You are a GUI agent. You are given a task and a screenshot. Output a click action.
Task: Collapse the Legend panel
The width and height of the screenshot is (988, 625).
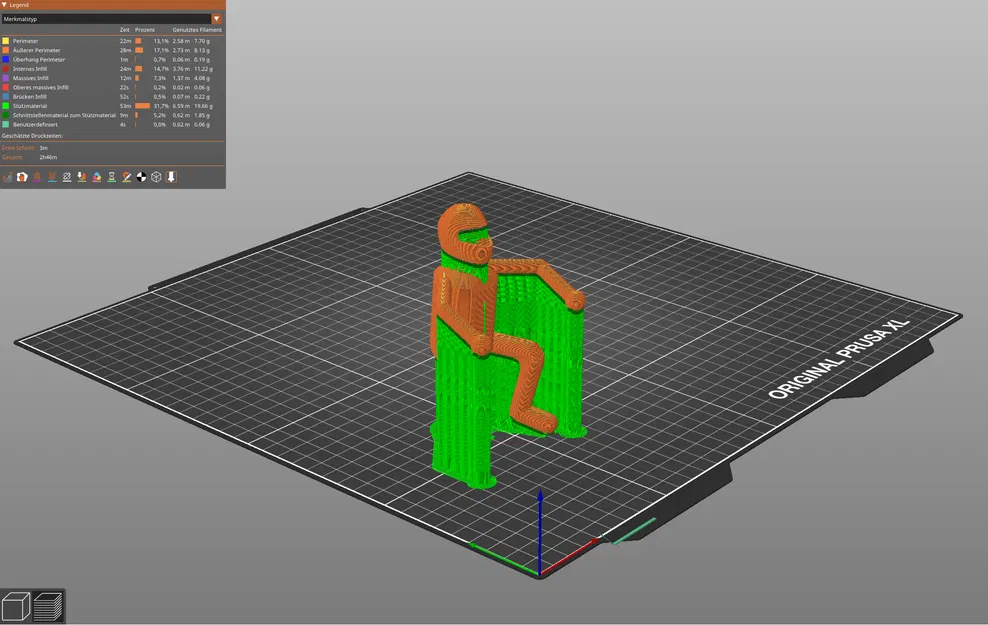pyautogui.click(x=4, y=4)
